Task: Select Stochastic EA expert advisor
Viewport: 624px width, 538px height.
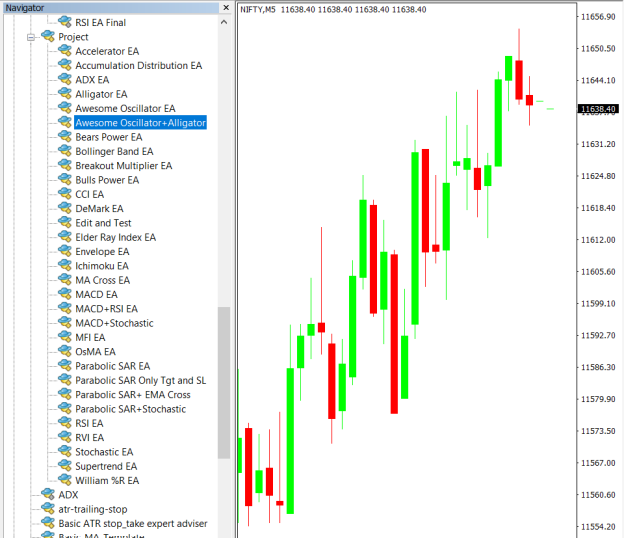Action: [104, 452]
